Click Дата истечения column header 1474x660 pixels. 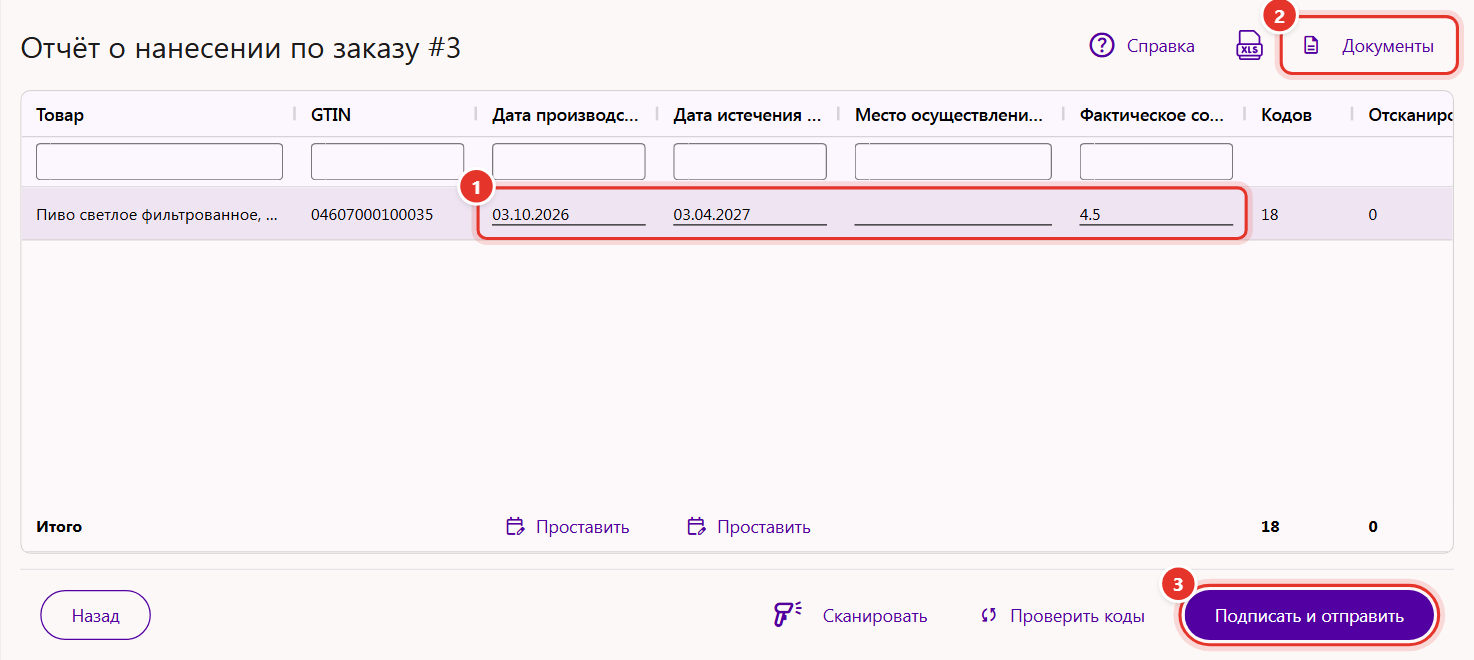point(747,115)
